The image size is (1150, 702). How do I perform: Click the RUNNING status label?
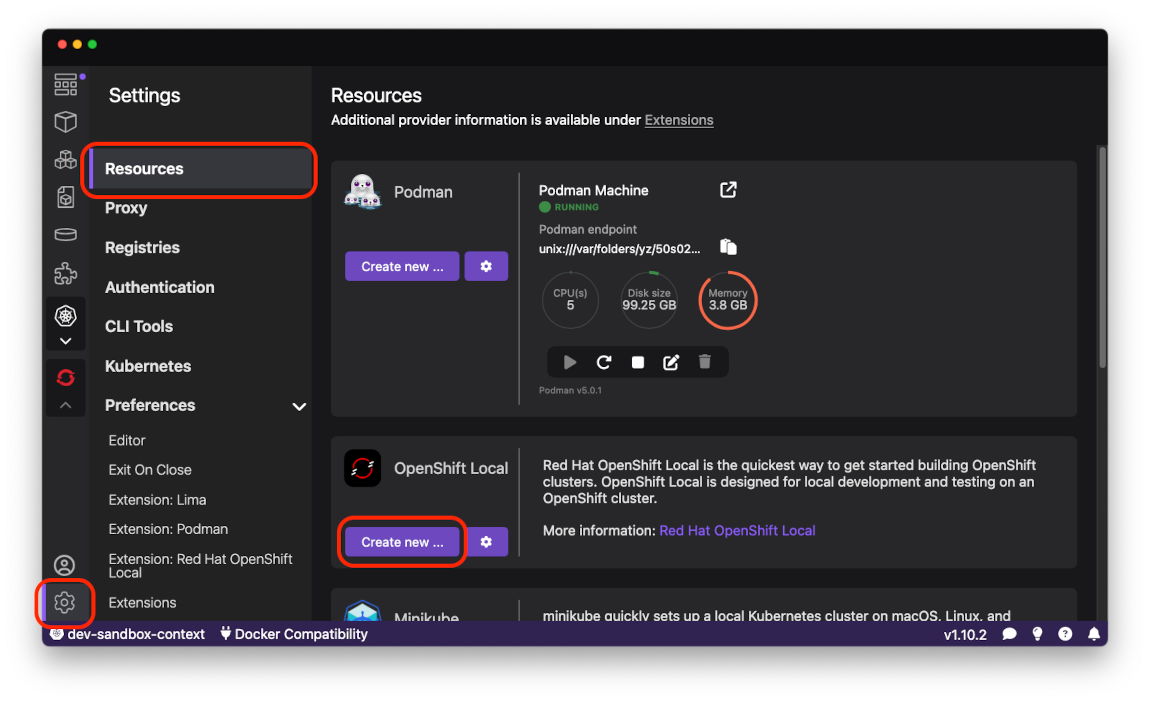(x=576, y=208)
